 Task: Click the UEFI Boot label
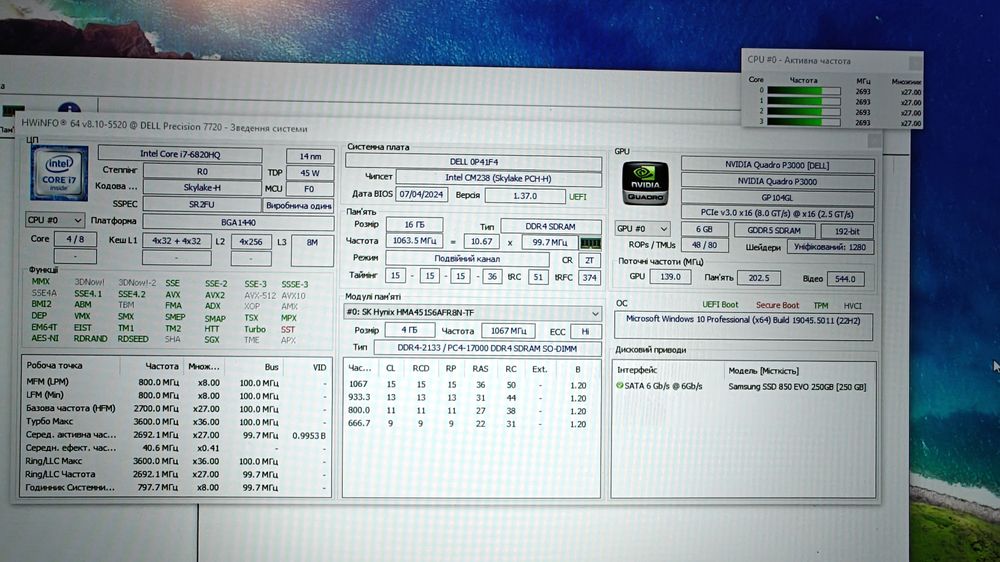point(720,304)
